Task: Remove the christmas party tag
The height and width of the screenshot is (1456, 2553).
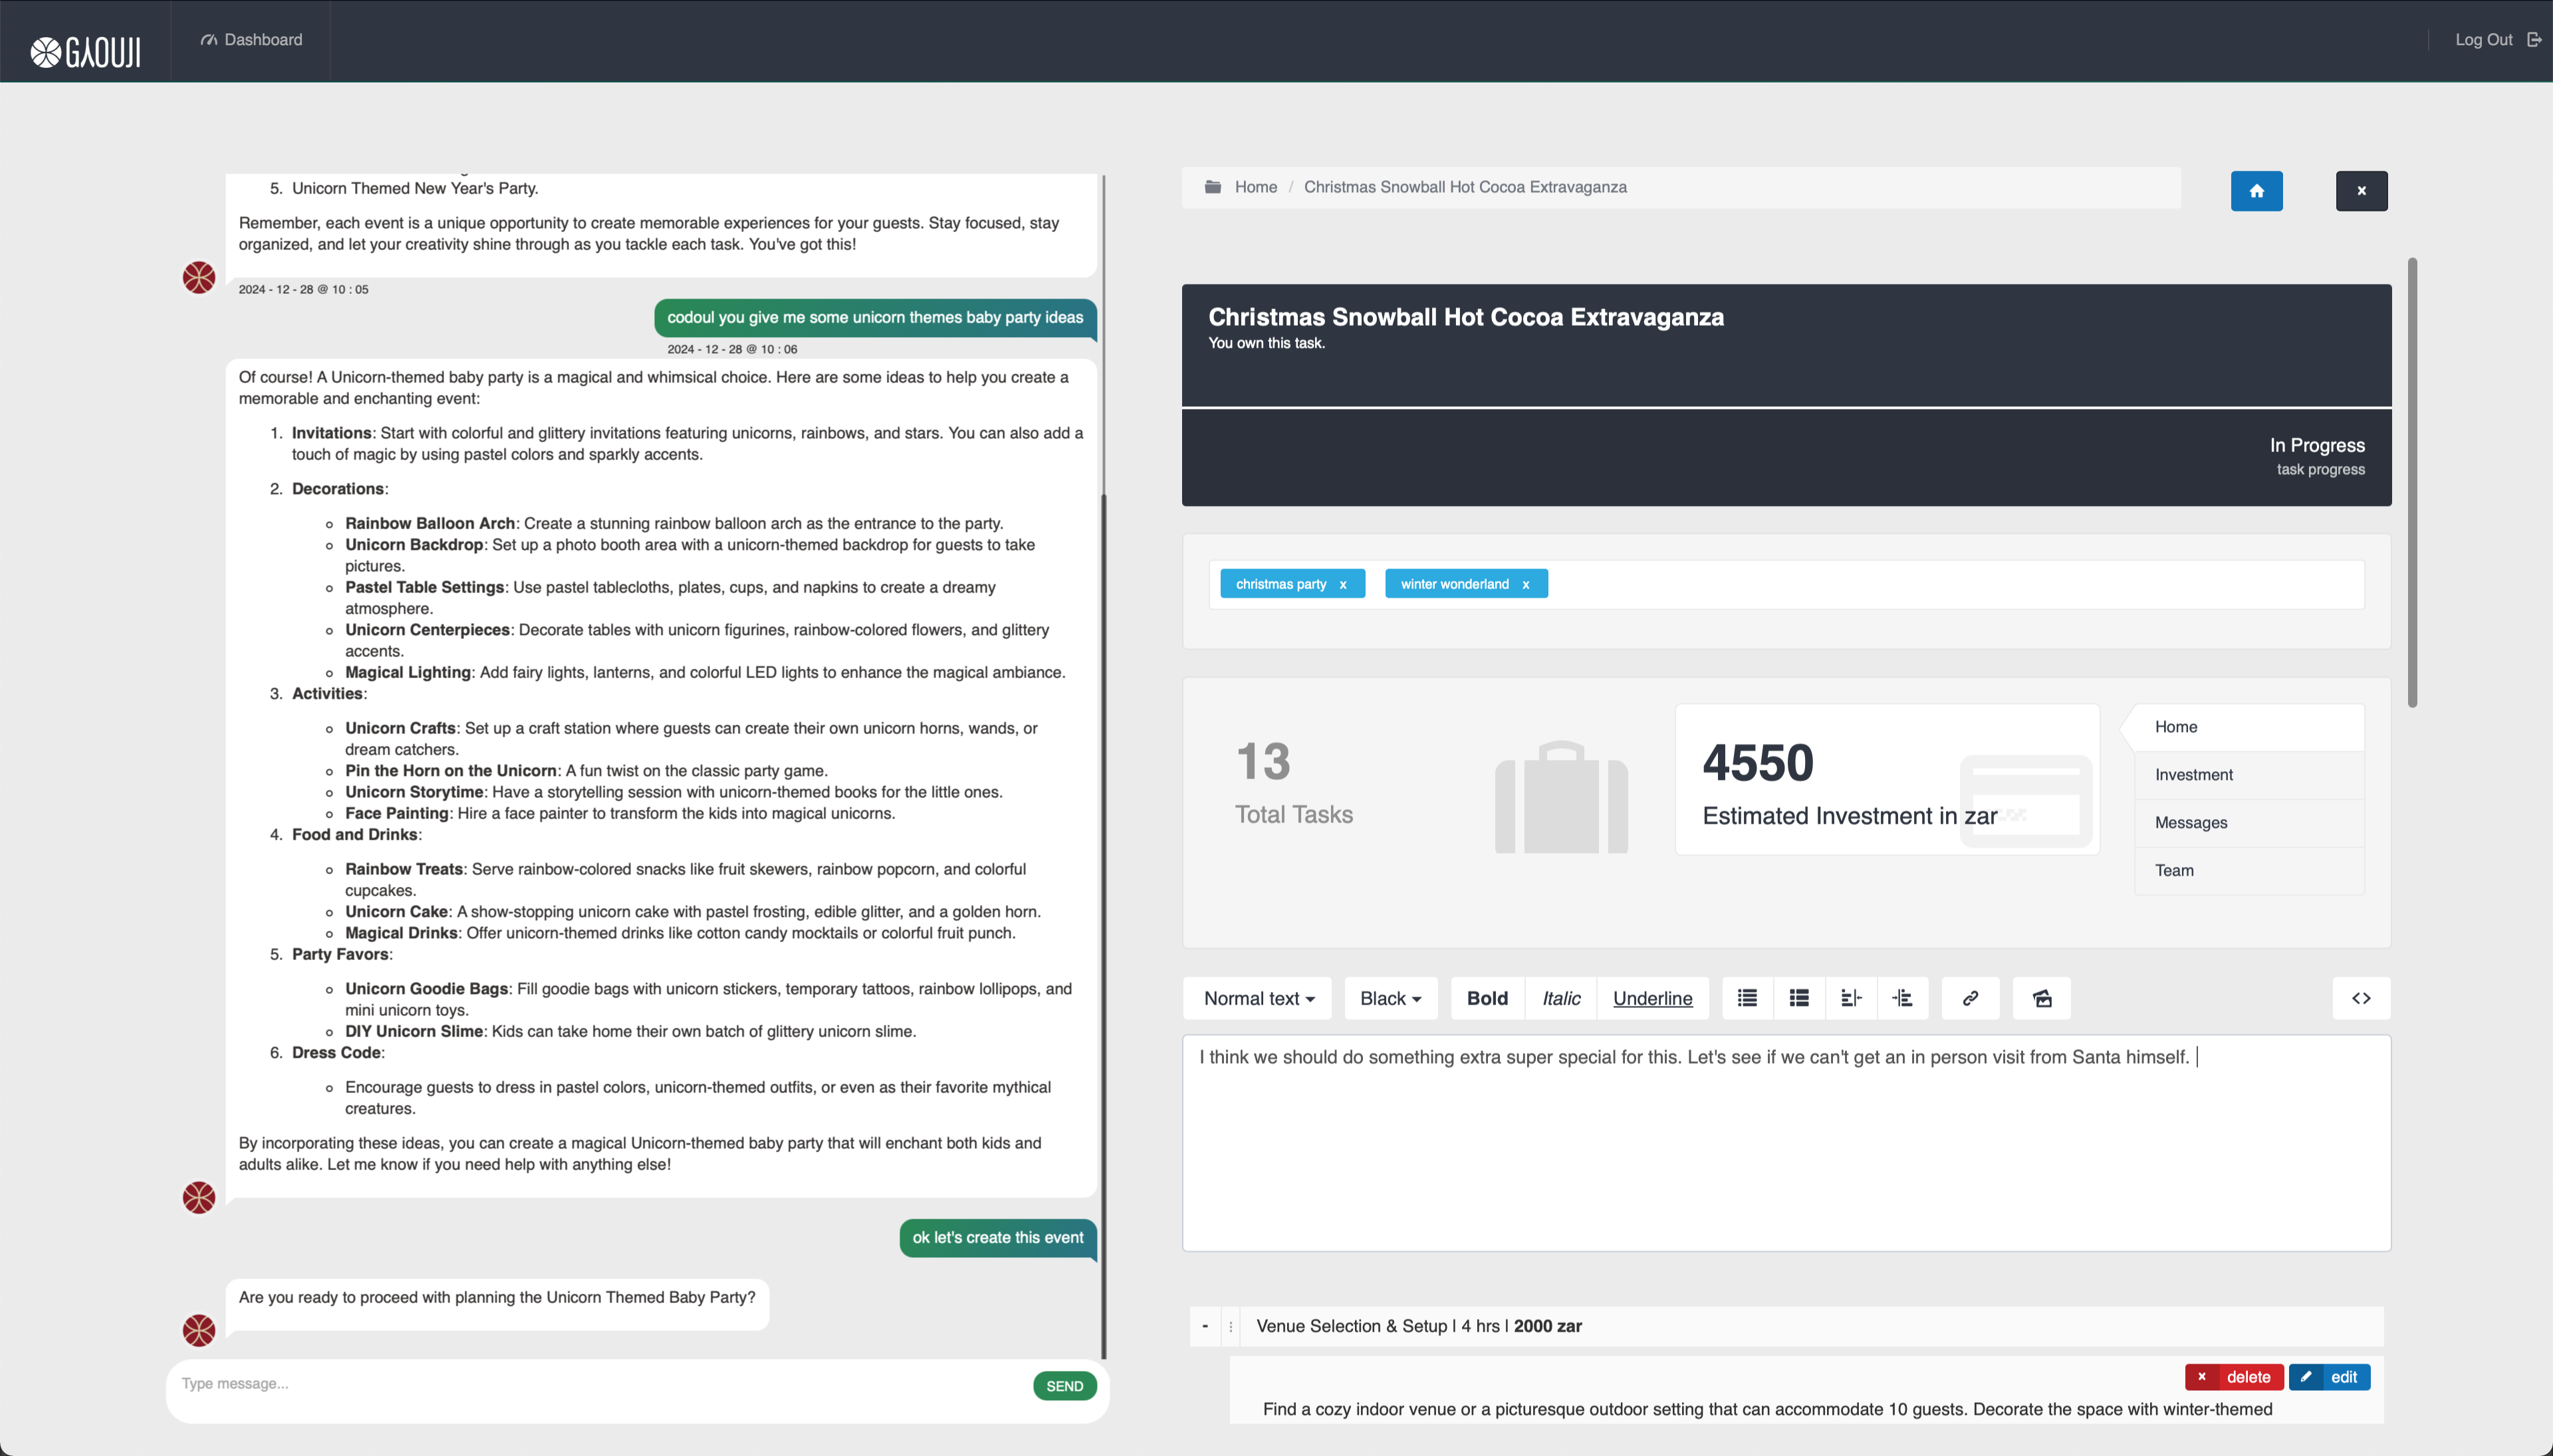Action: pos(1343,585)
